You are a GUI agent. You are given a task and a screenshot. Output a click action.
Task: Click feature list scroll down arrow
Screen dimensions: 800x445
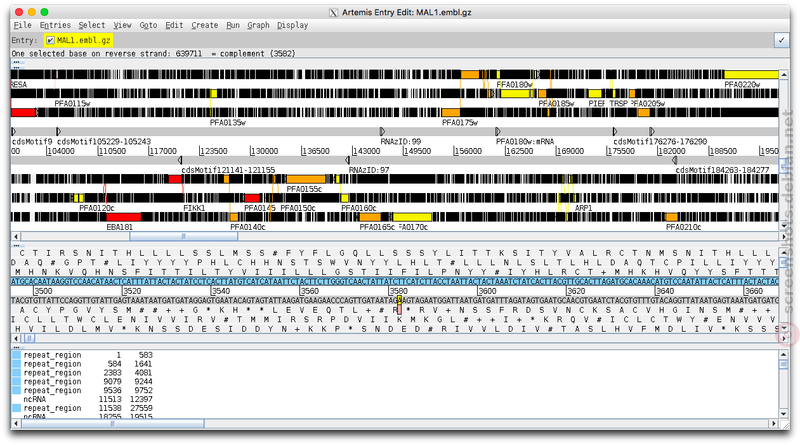(x=784, y=414)
